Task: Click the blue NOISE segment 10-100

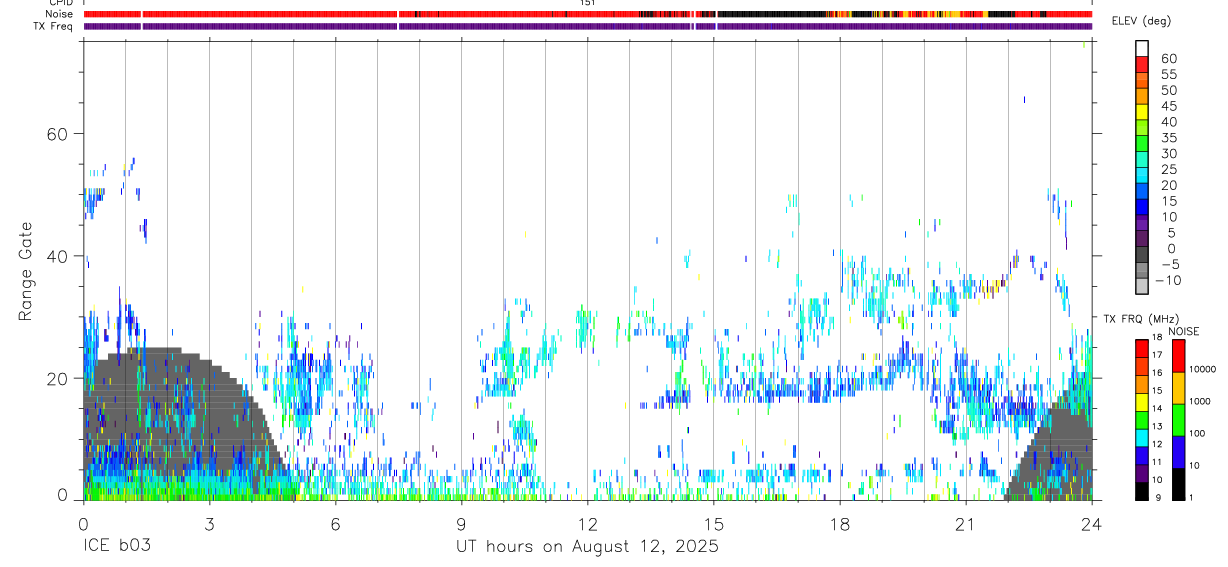Action: pyautogui.click(x=1178, y=452)
